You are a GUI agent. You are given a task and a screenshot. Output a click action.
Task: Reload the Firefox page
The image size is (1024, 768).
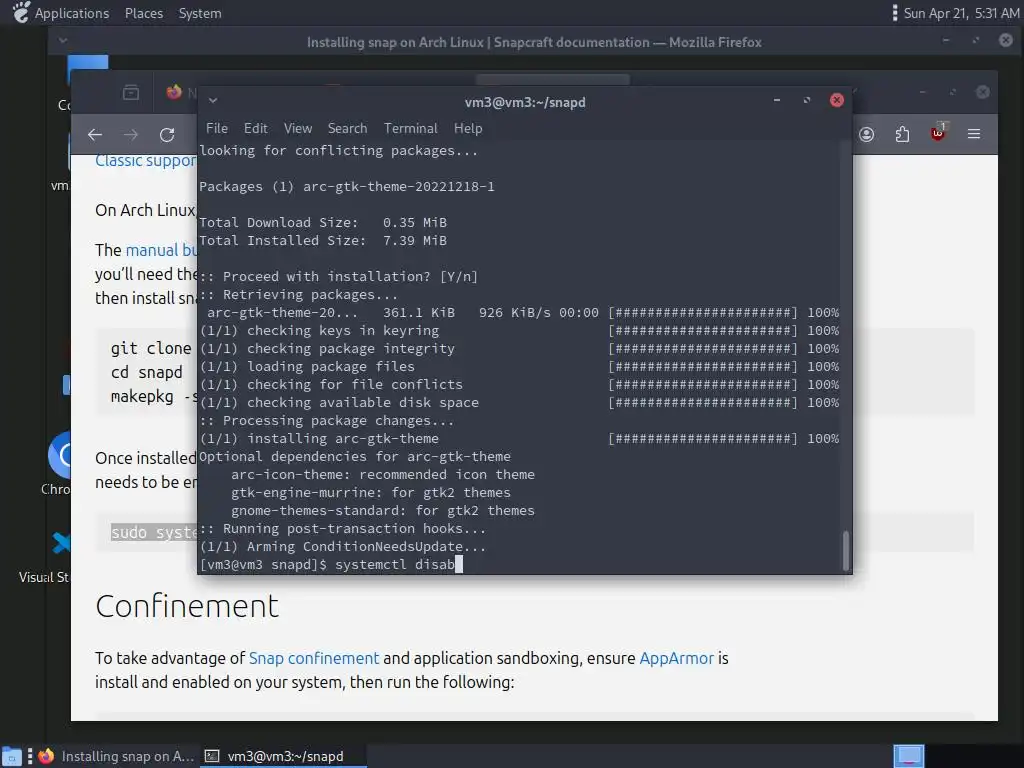(167, 135)
